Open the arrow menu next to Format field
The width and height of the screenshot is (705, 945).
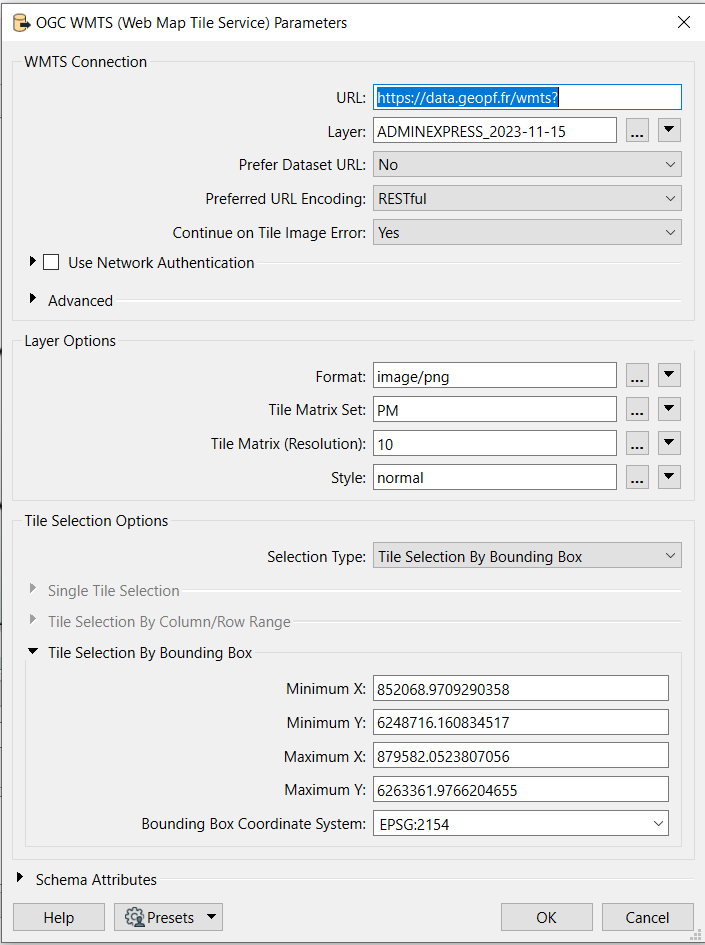tap(670, 376)
